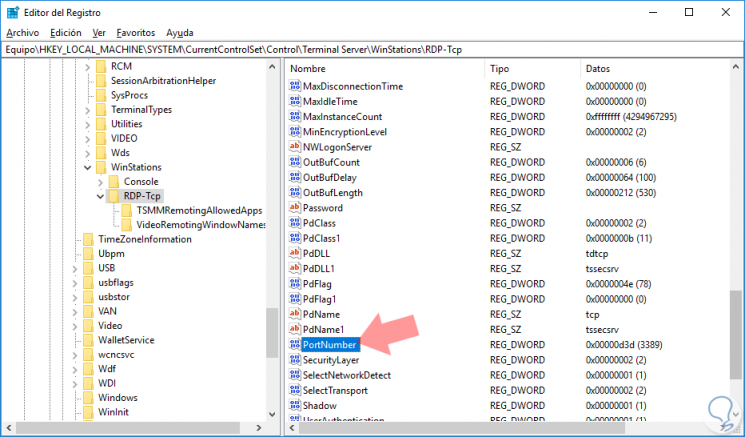Viewport: 745px width, 437px height.
Task: Click the TSMMRemotingAllowedApps folder icon
Action: click(x=126, y=210)
